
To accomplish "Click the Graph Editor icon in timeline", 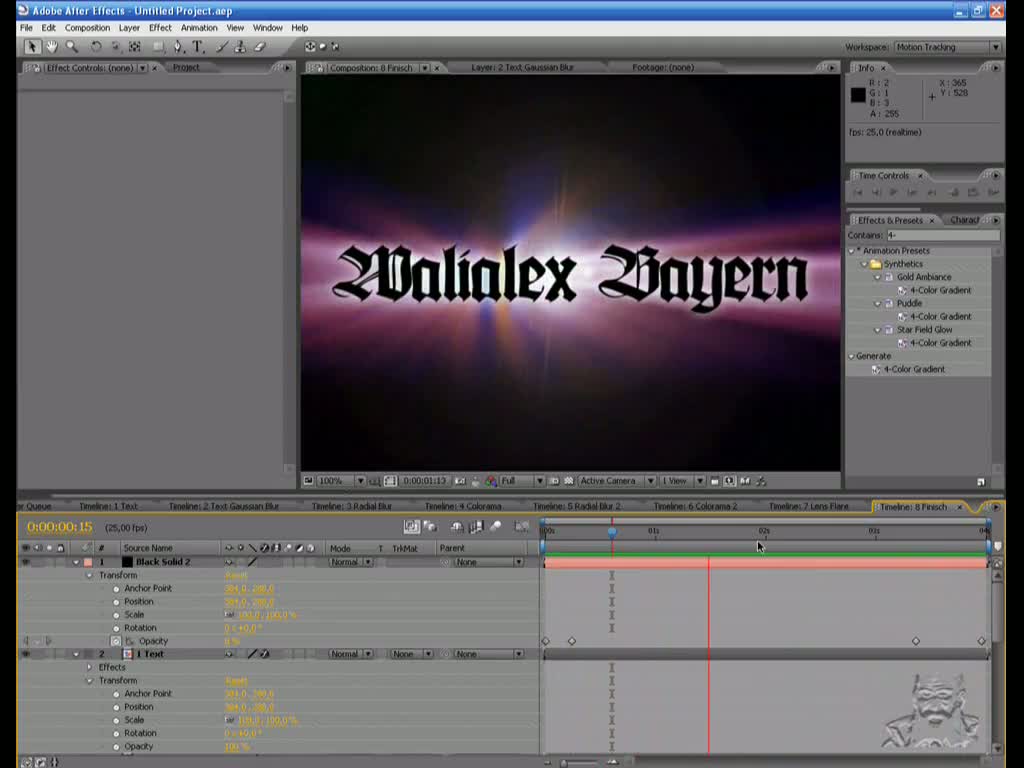I will 522,526.
